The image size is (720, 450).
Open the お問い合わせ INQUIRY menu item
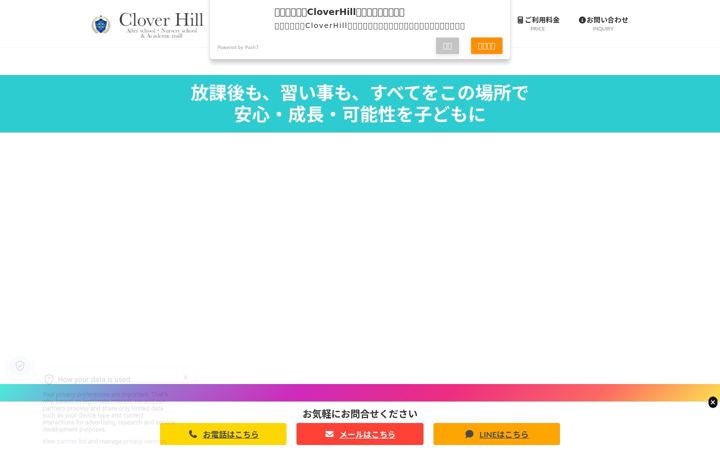[603, 23]
